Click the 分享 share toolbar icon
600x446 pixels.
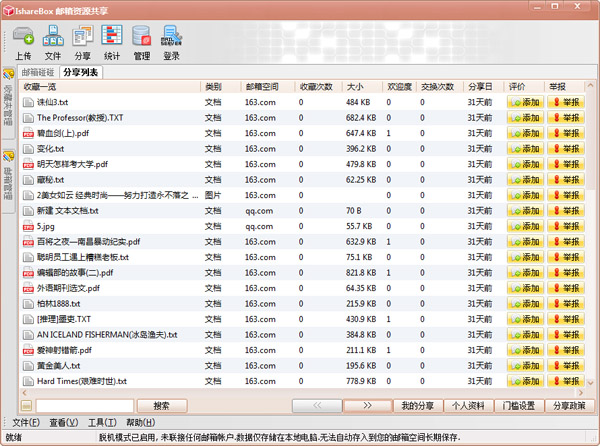click(x=82, y=42)
